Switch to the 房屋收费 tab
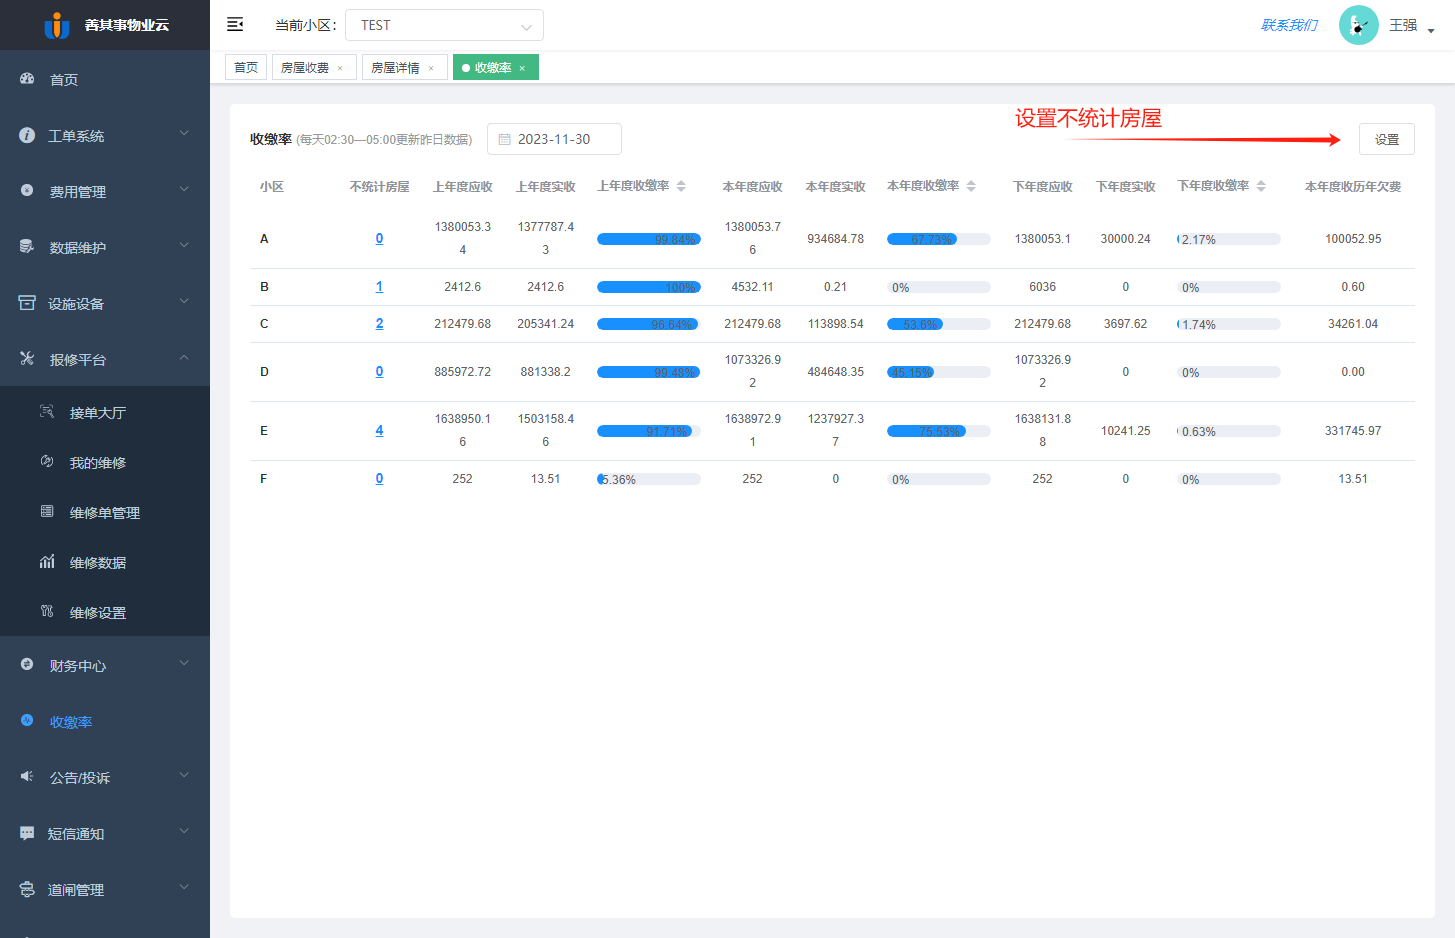The height and width of the screenshot is (938, 1455). (305, 68)
